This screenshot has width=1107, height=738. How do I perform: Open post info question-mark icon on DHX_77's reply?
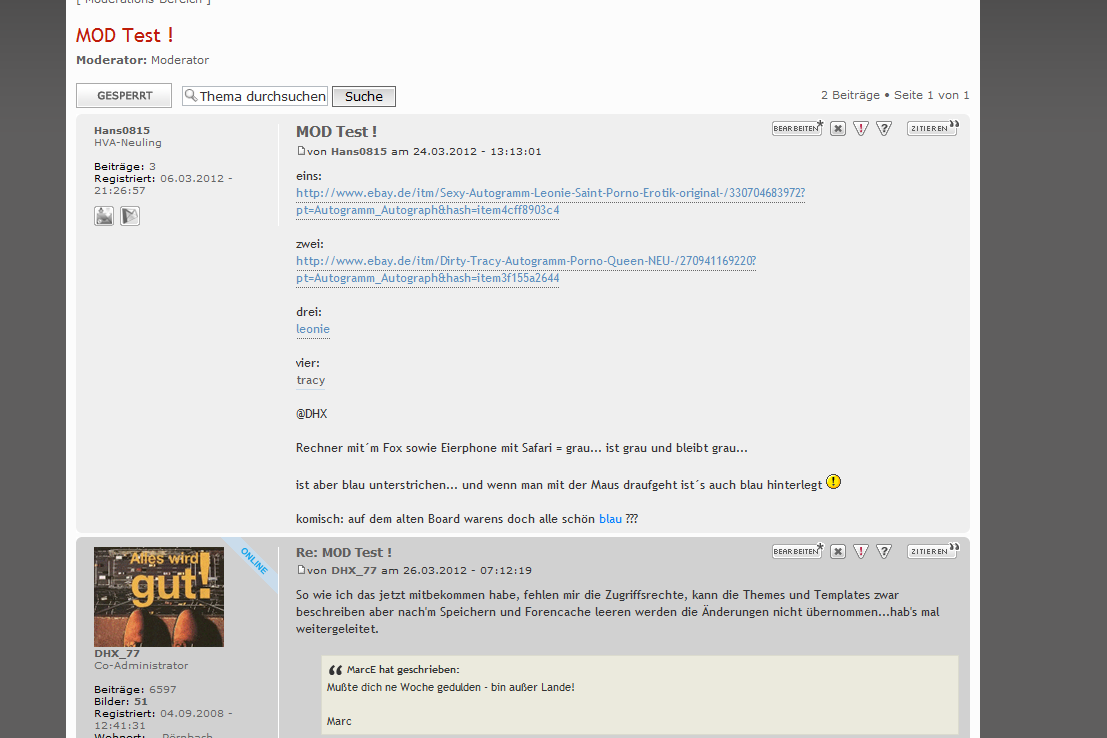[884, 552]
